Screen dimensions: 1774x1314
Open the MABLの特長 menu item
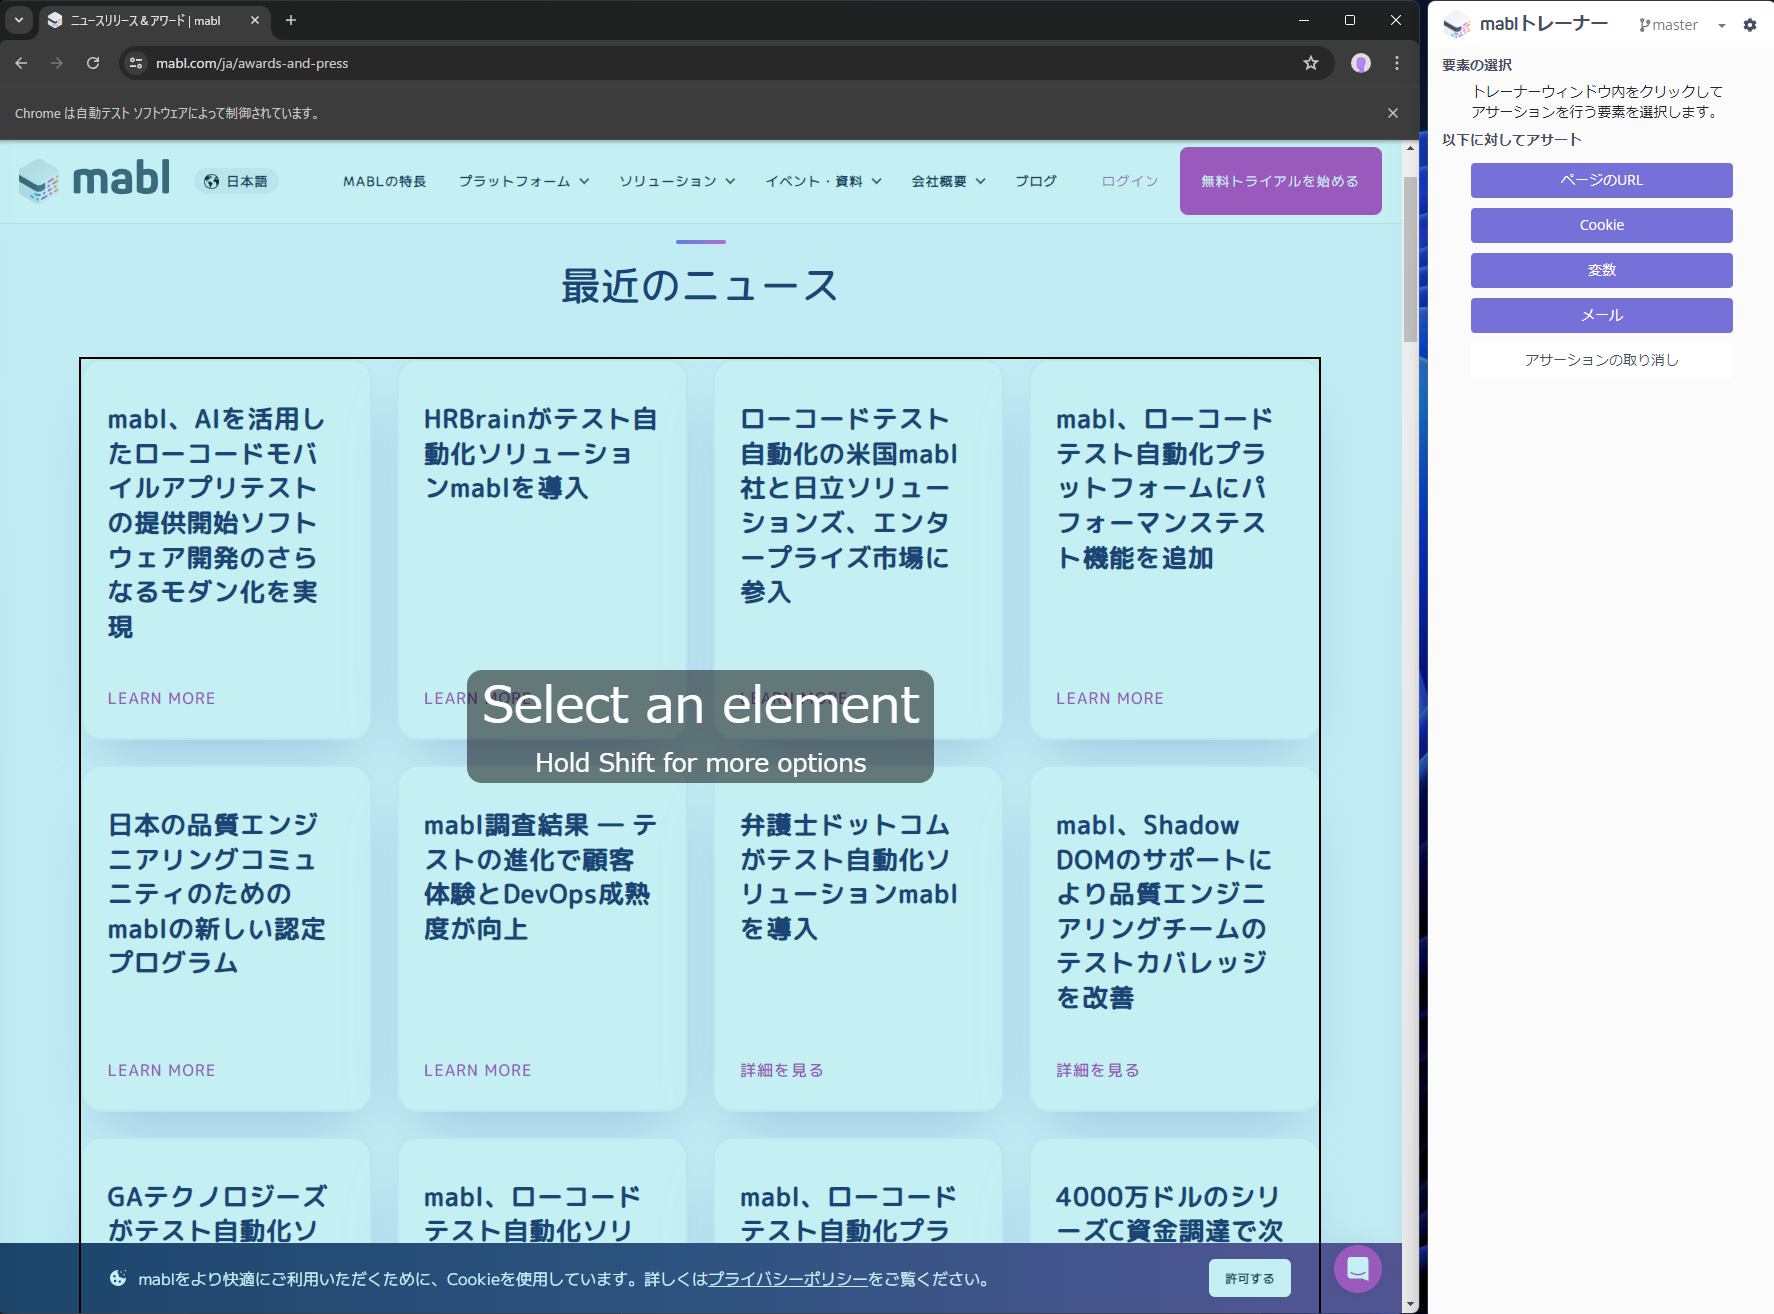point(384,181)
